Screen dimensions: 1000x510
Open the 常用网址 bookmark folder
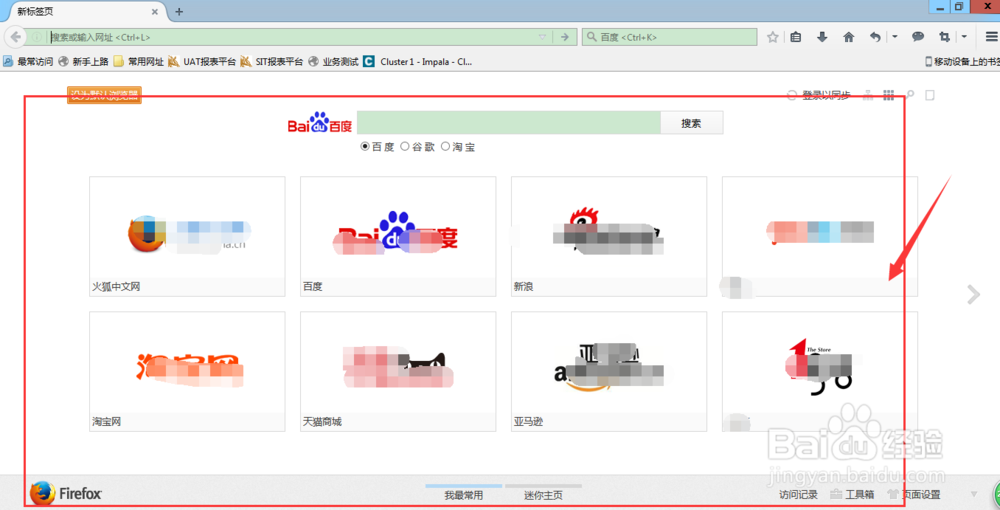tap(138, 62)
